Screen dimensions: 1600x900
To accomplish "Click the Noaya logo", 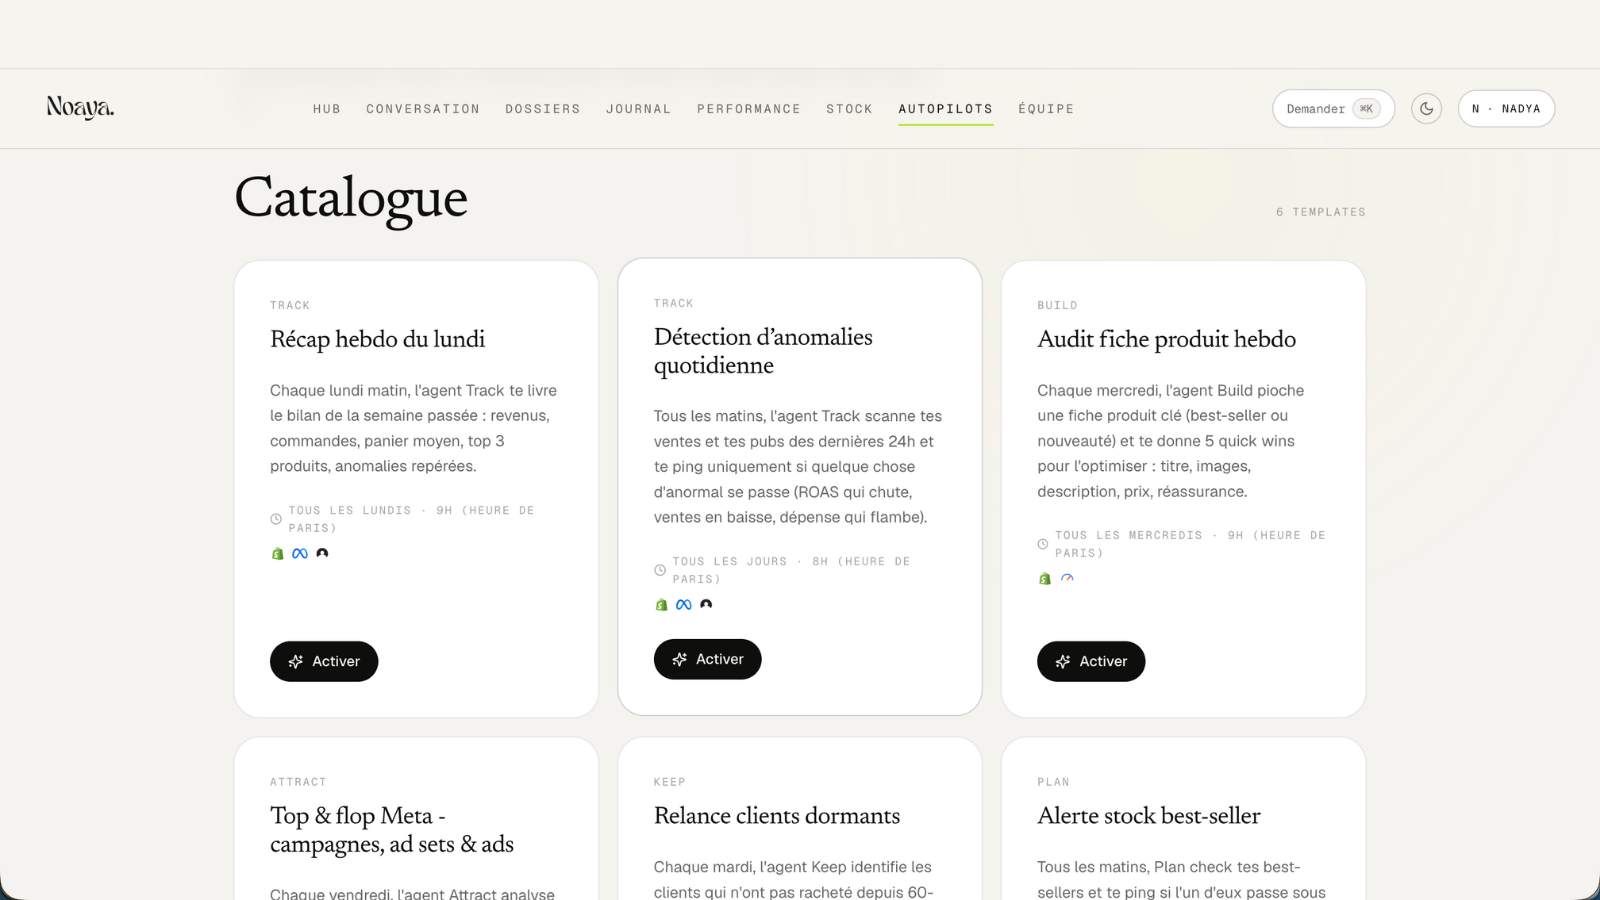I will tap(80, 107).
